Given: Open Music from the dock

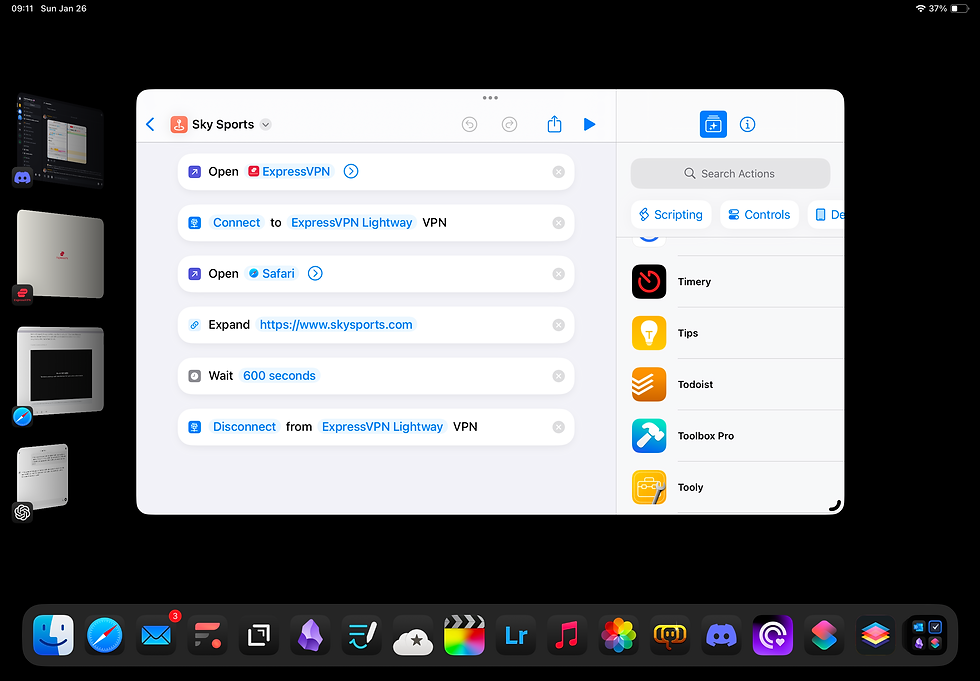Looking at the screenshot, I should pos(567,635).
